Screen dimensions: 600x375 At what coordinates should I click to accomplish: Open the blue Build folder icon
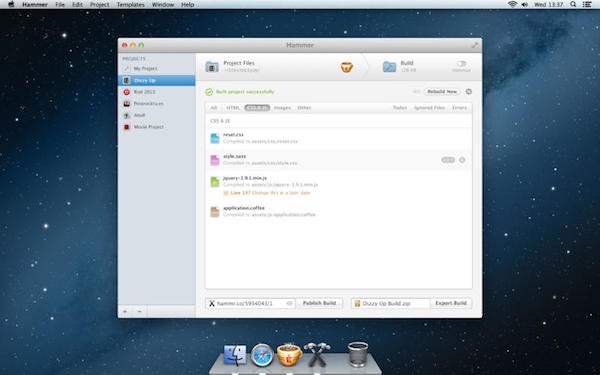(x=390, y=67)
